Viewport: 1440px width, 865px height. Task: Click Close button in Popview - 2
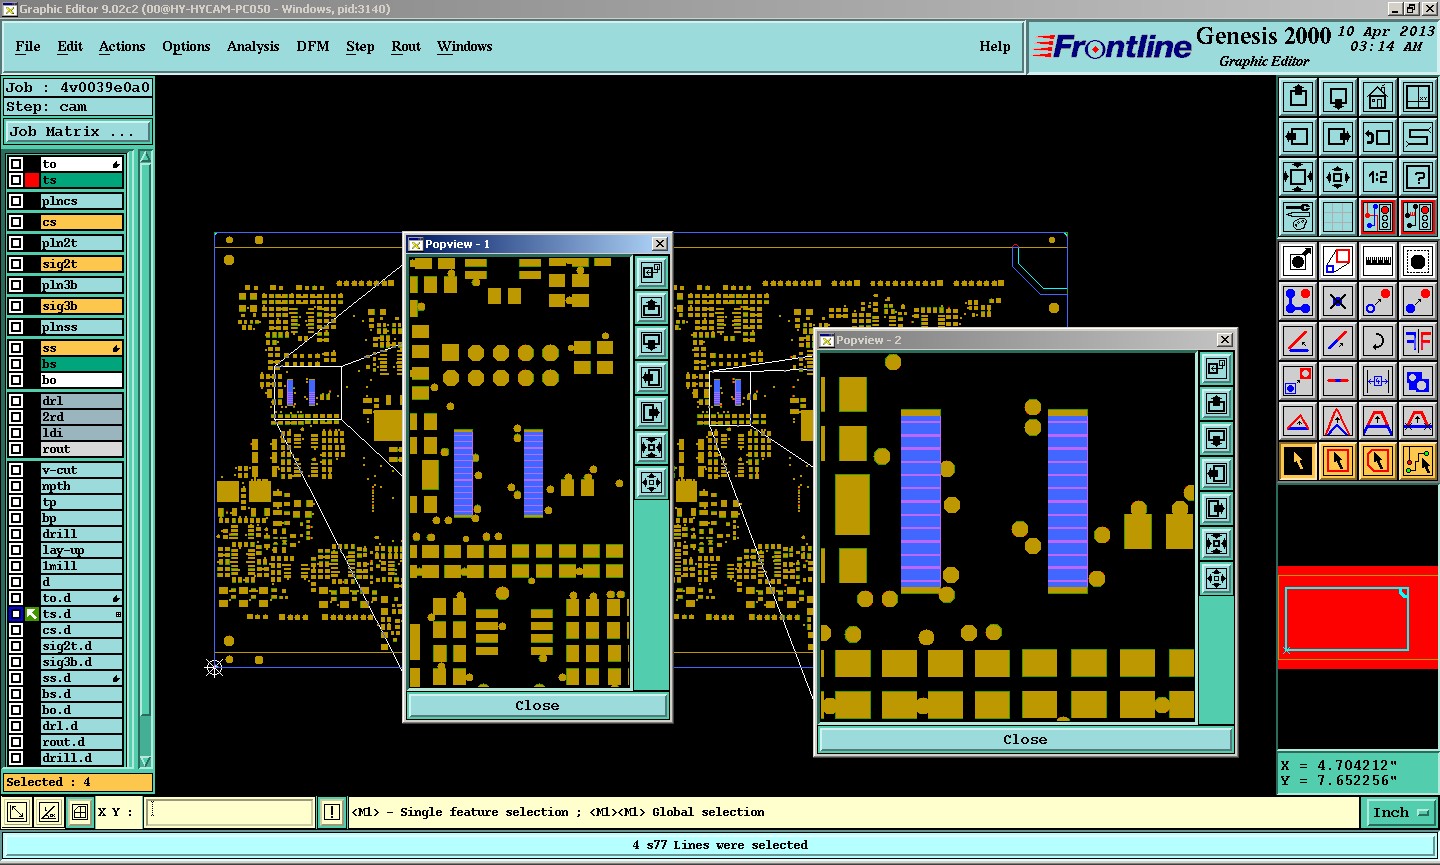1025,739
